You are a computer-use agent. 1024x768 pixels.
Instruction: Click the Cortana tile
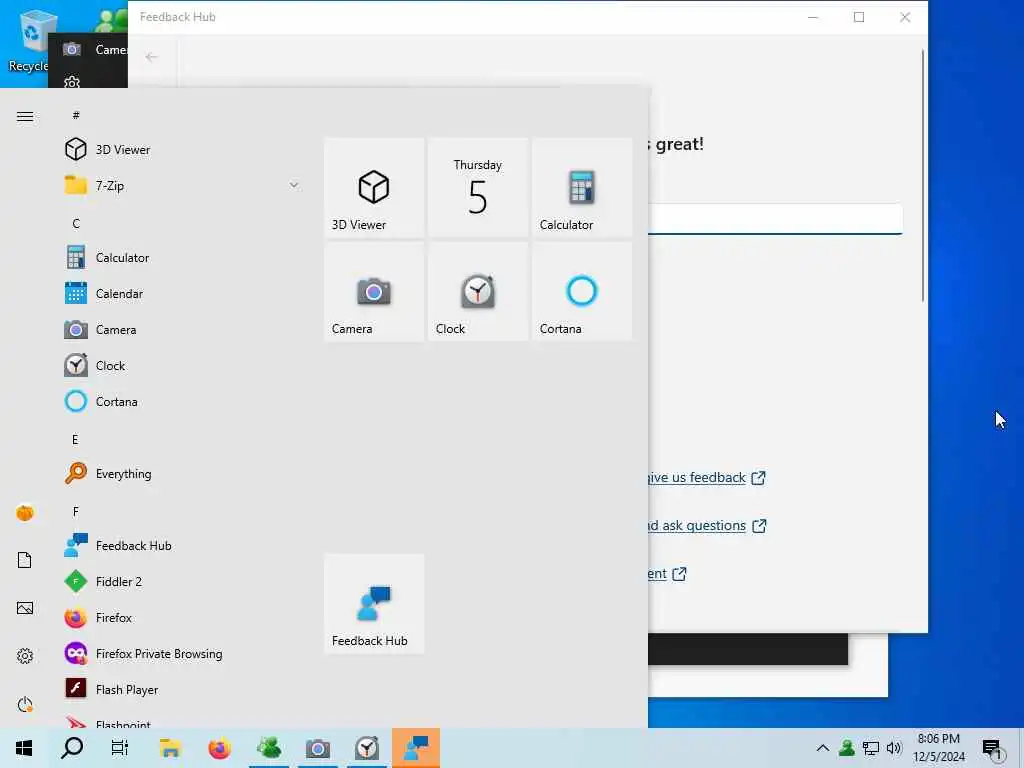[x=581, y=291]
